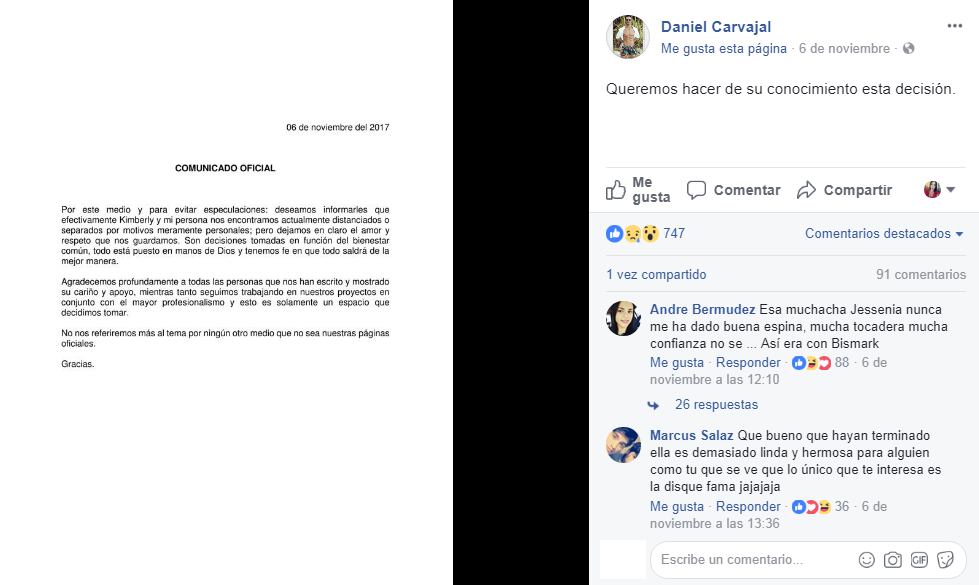This screenshot has width=979, height=585.
Task: Click the public globe privacy icon
Action: click(908, 48)
